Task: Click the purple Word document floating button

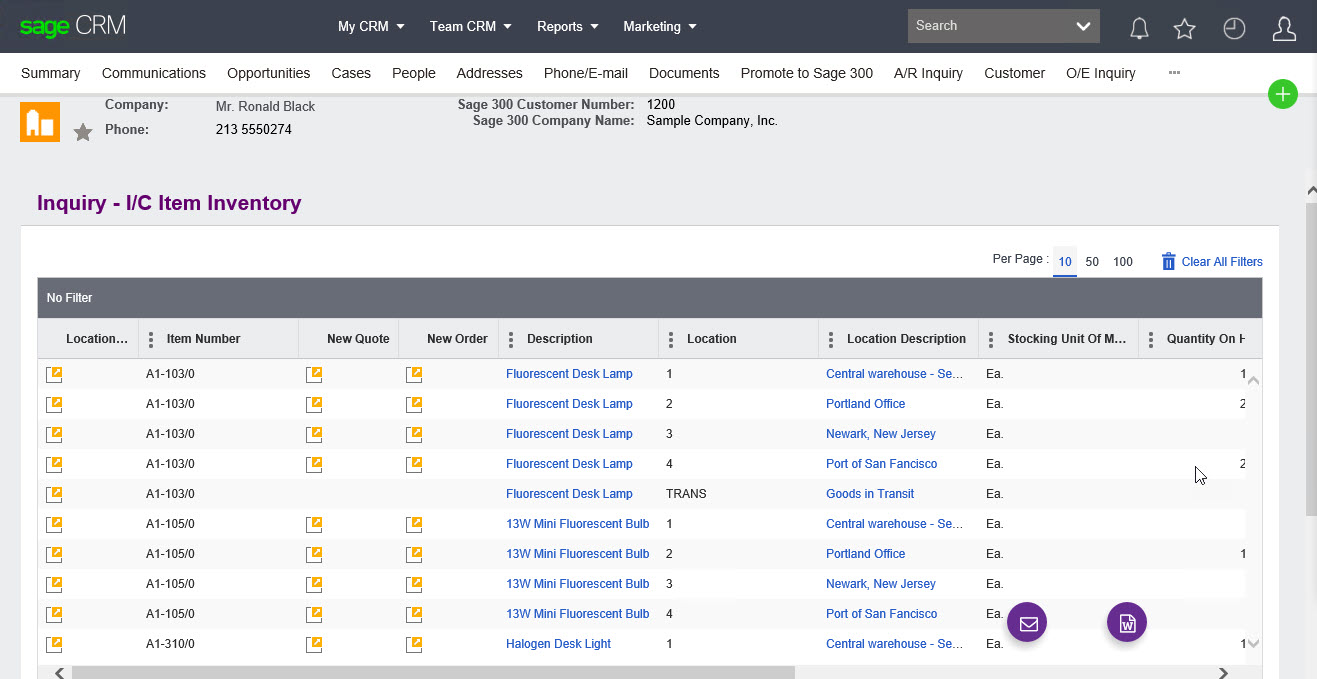Action: point(1127,623)
